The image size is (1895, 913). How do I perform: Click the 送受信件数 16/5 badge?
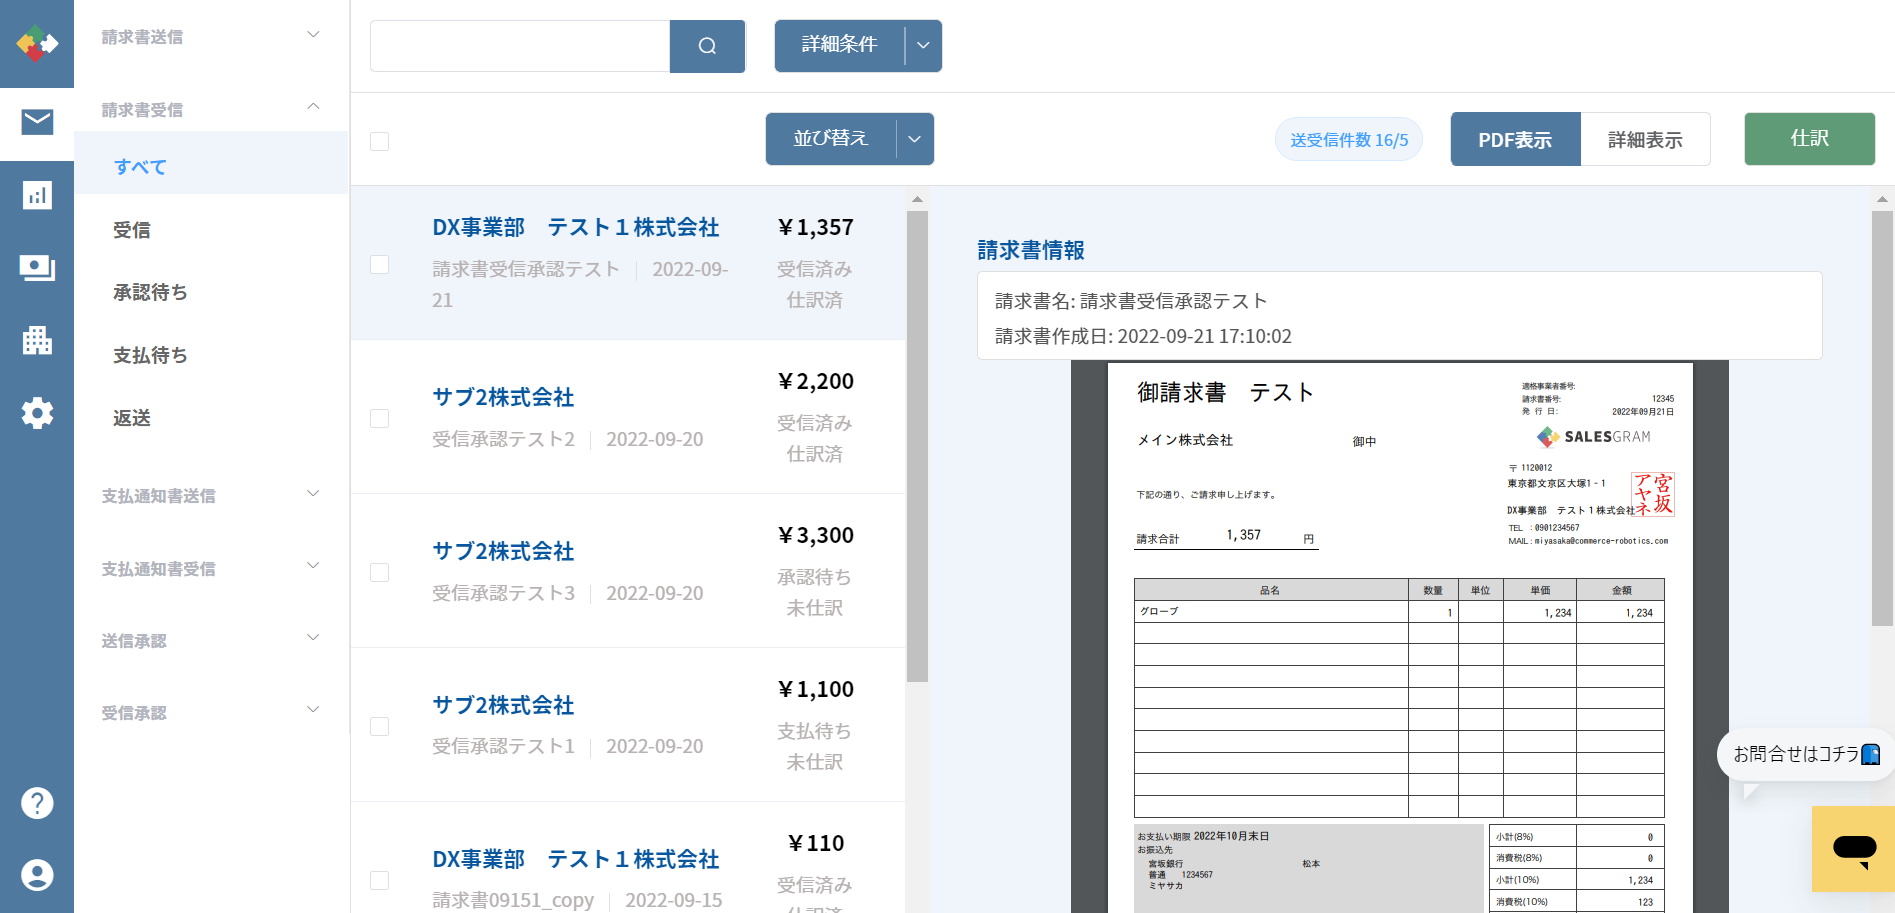pyautogui.click(x=1349, y=140)
